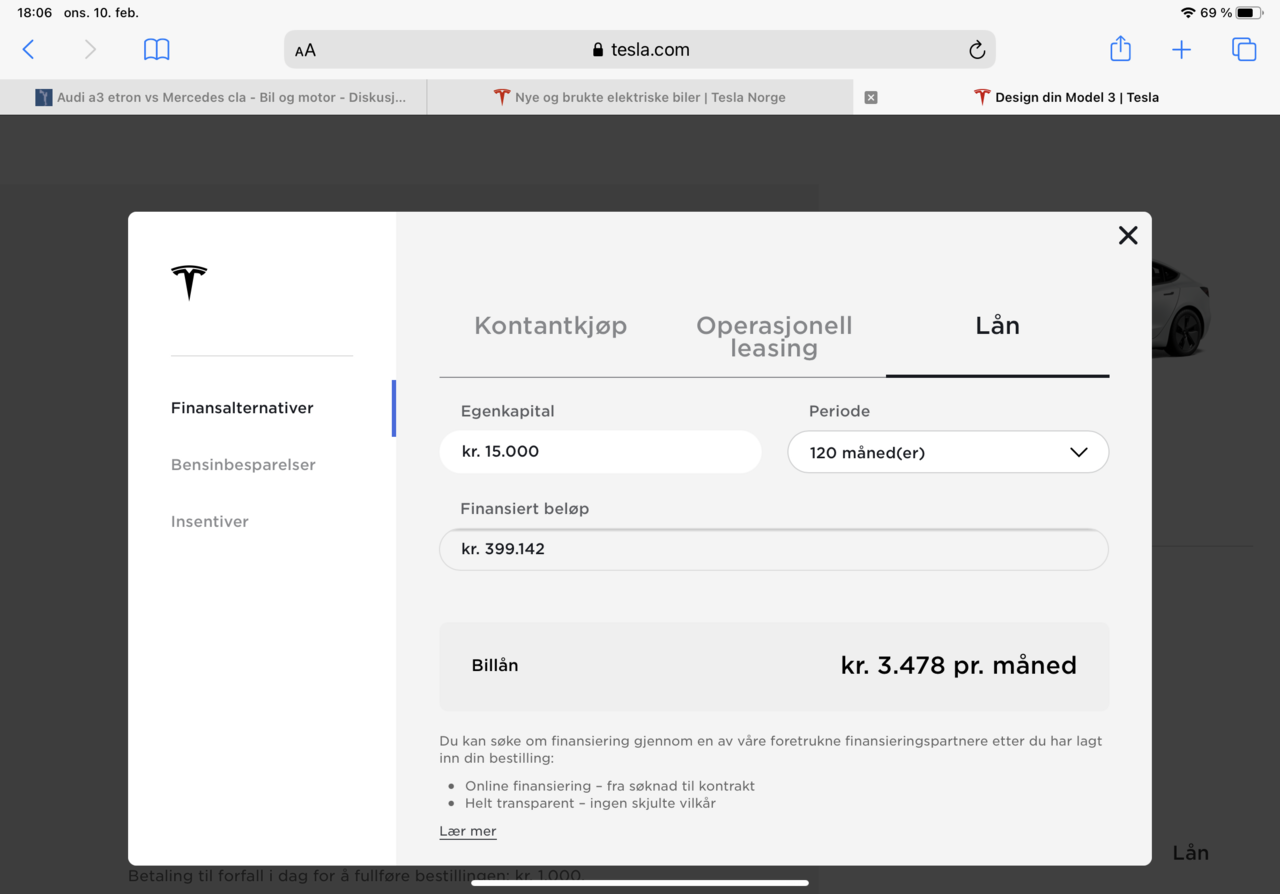Select the Lån financing tab
Screen dimensions: 1280x894
click(998, 326)
